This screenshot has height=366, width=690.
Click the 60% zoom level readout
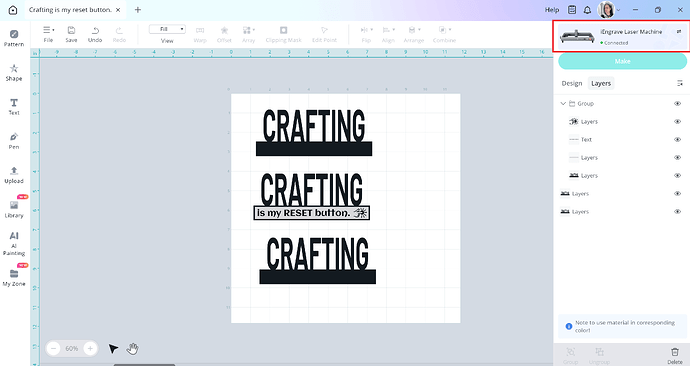click(72, 348)
